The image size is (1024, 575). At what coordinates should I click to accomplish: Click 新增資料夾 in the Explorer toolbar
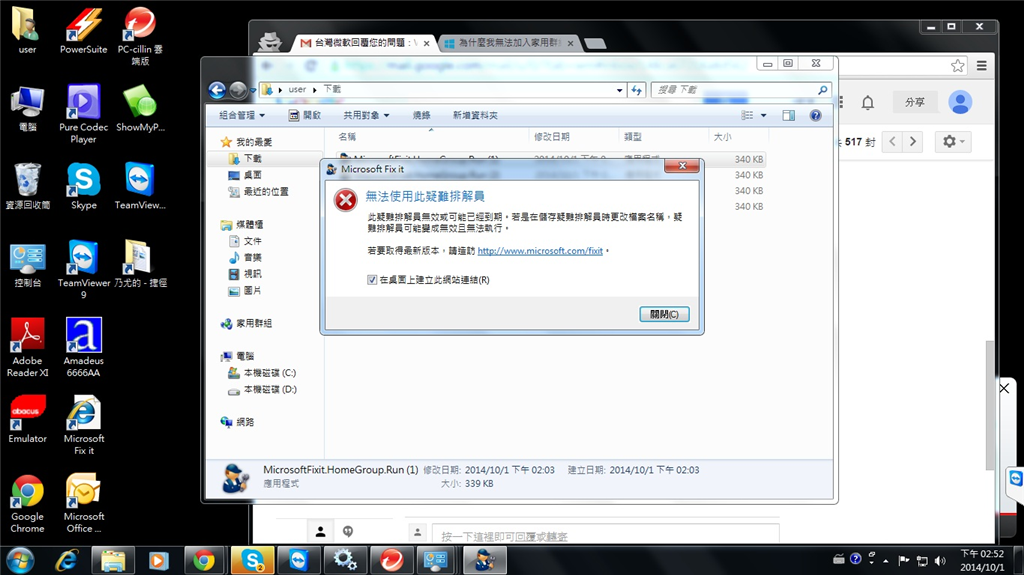475,115
